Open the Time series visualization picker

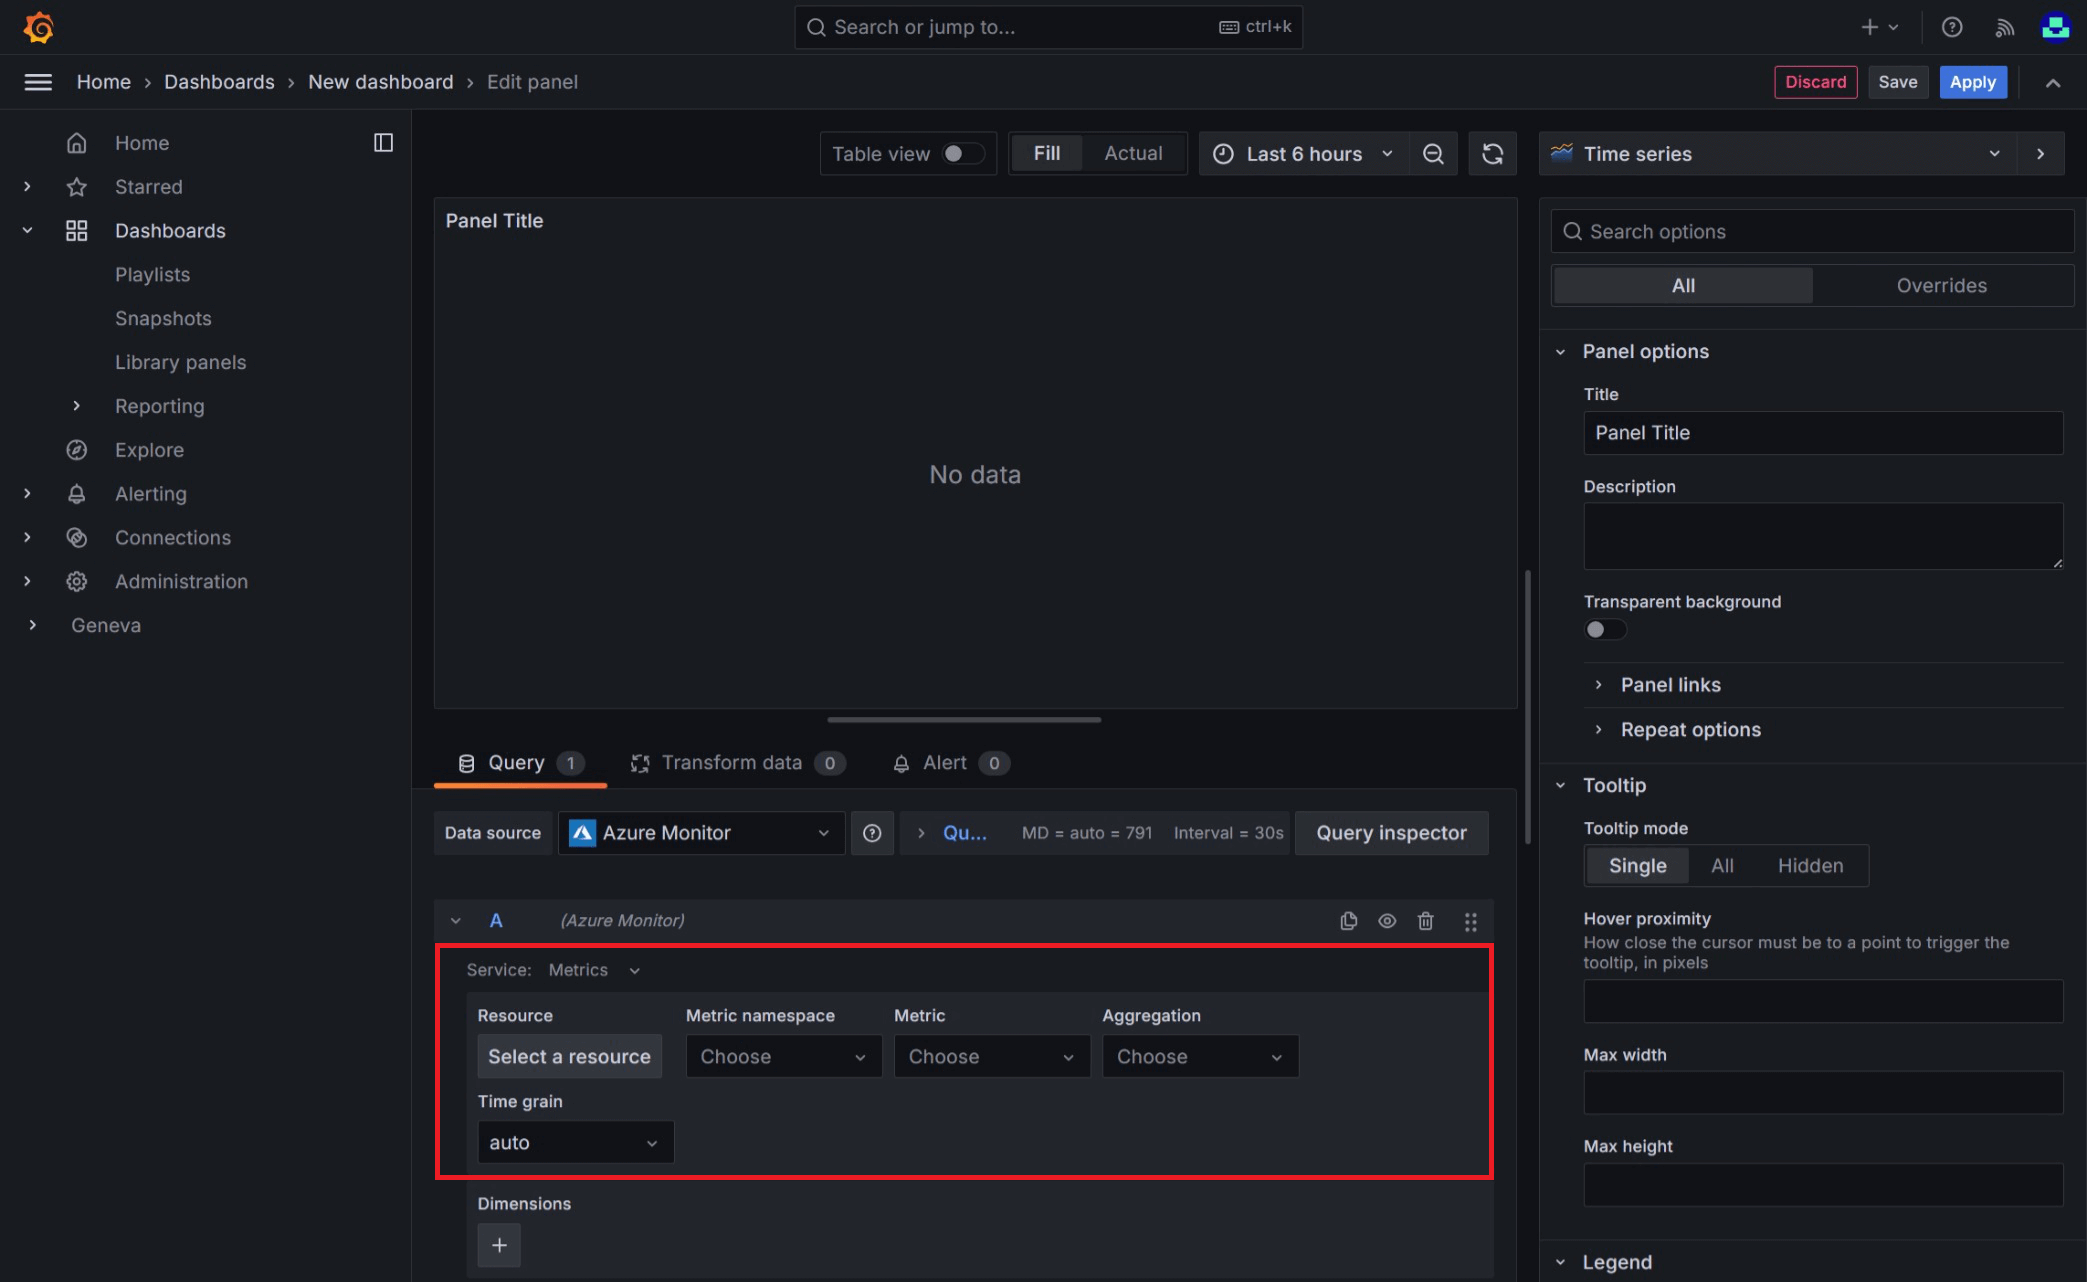[1775, 154]
